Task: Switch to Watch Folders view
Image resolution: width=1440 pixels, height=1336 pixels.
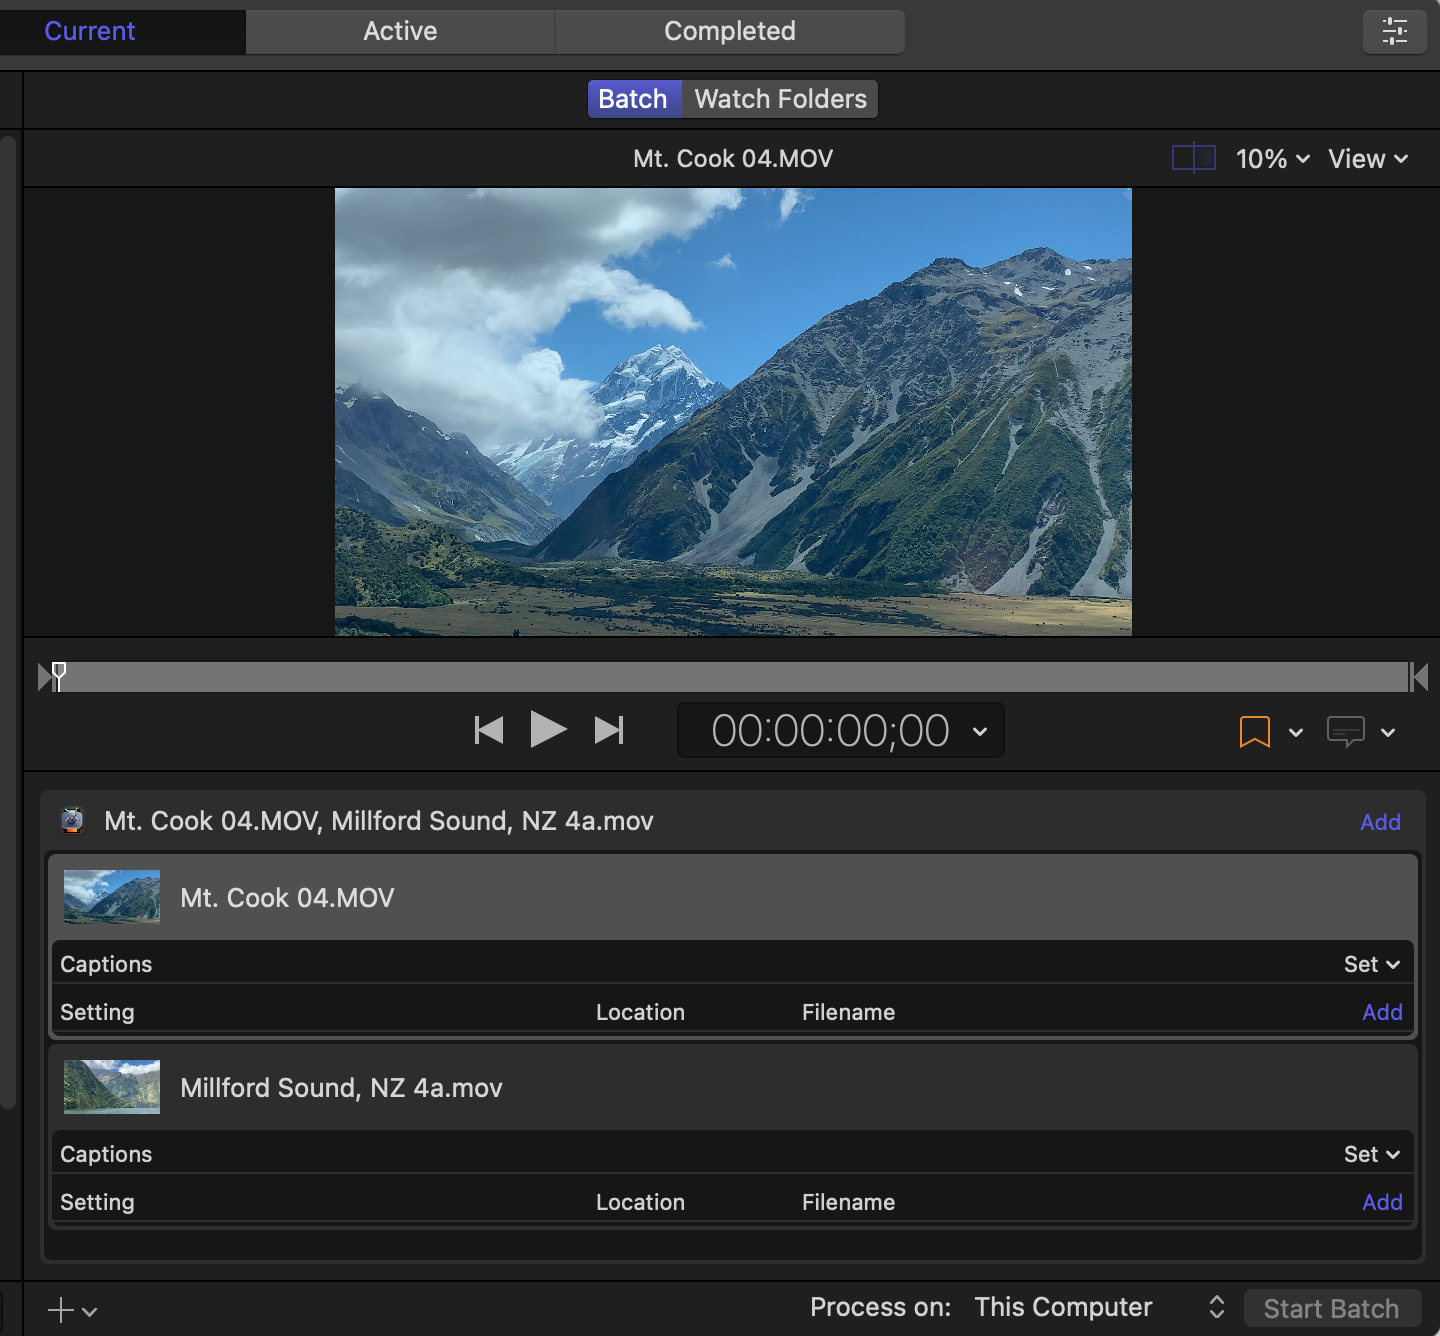Action: tap(780, 99)
